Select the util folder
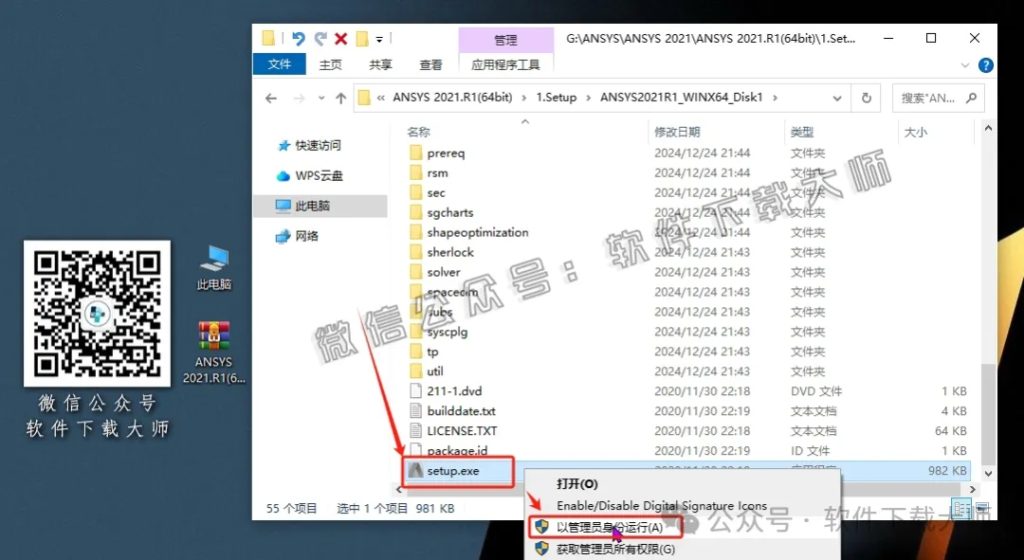The width and height of the screenshot is (1024, 560). [435, 371]
